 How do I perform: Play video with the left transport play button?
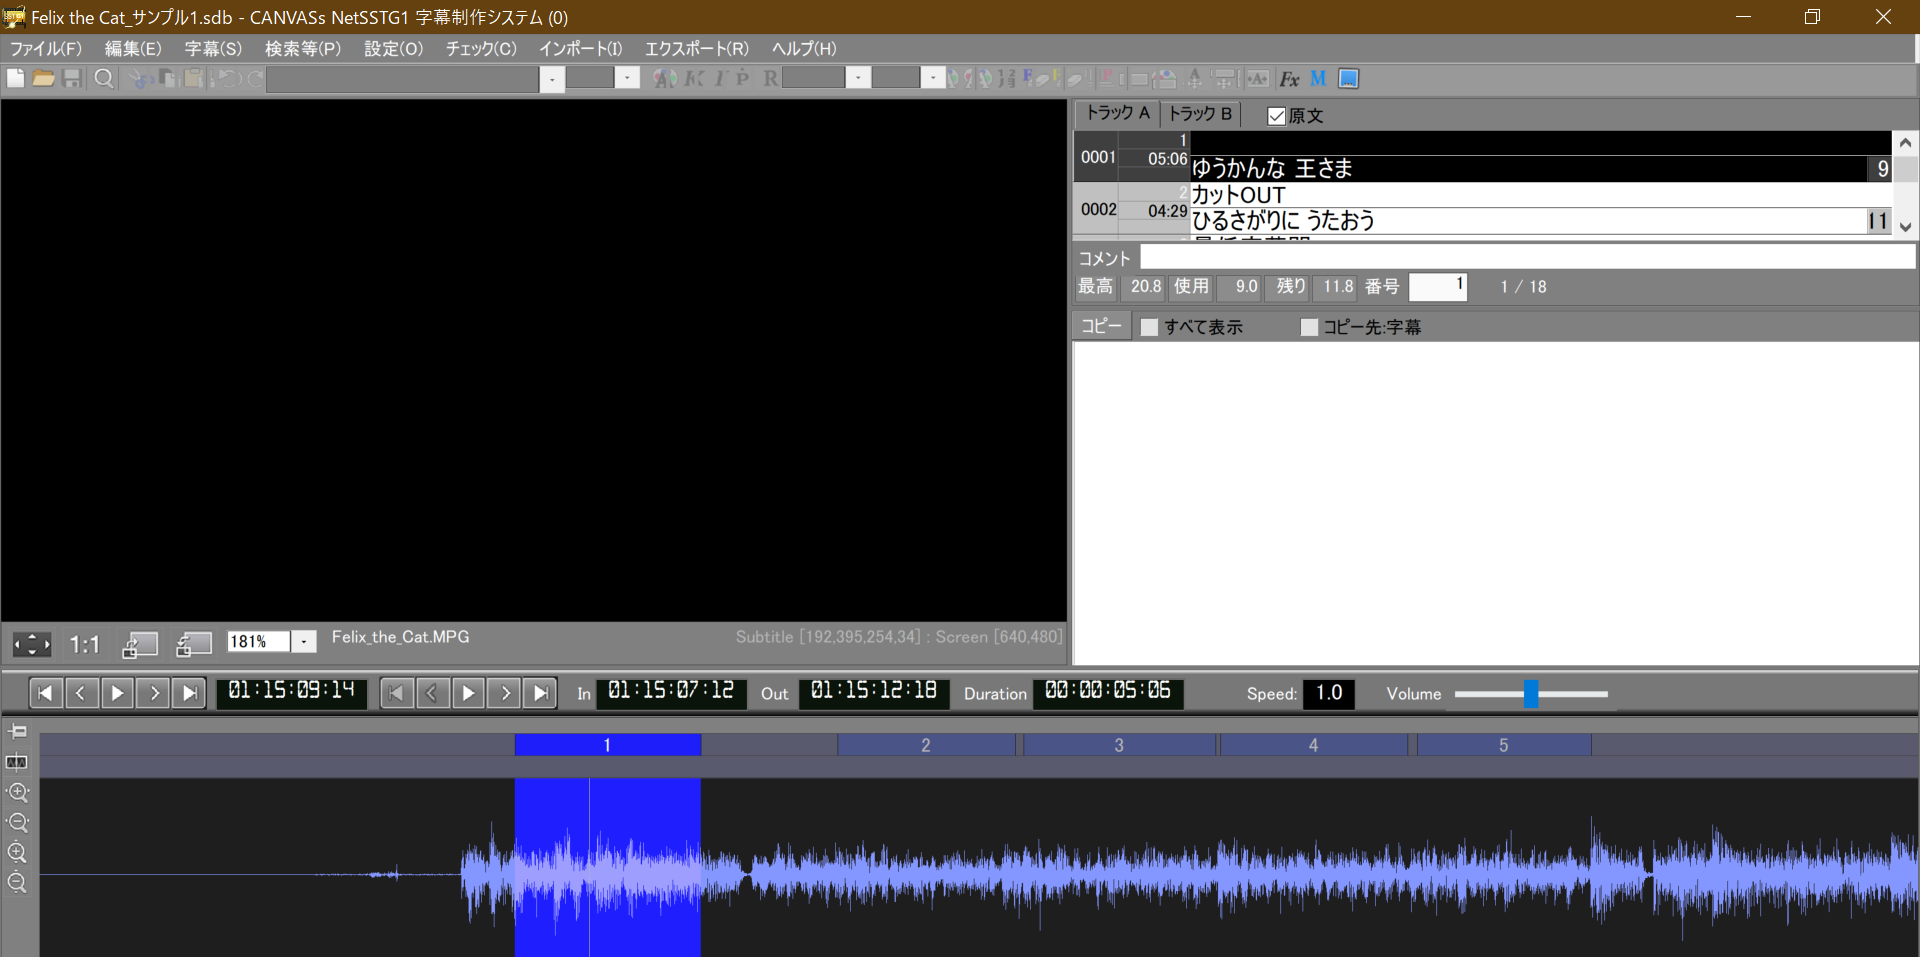pyautogui.click(x=117, y=693)
